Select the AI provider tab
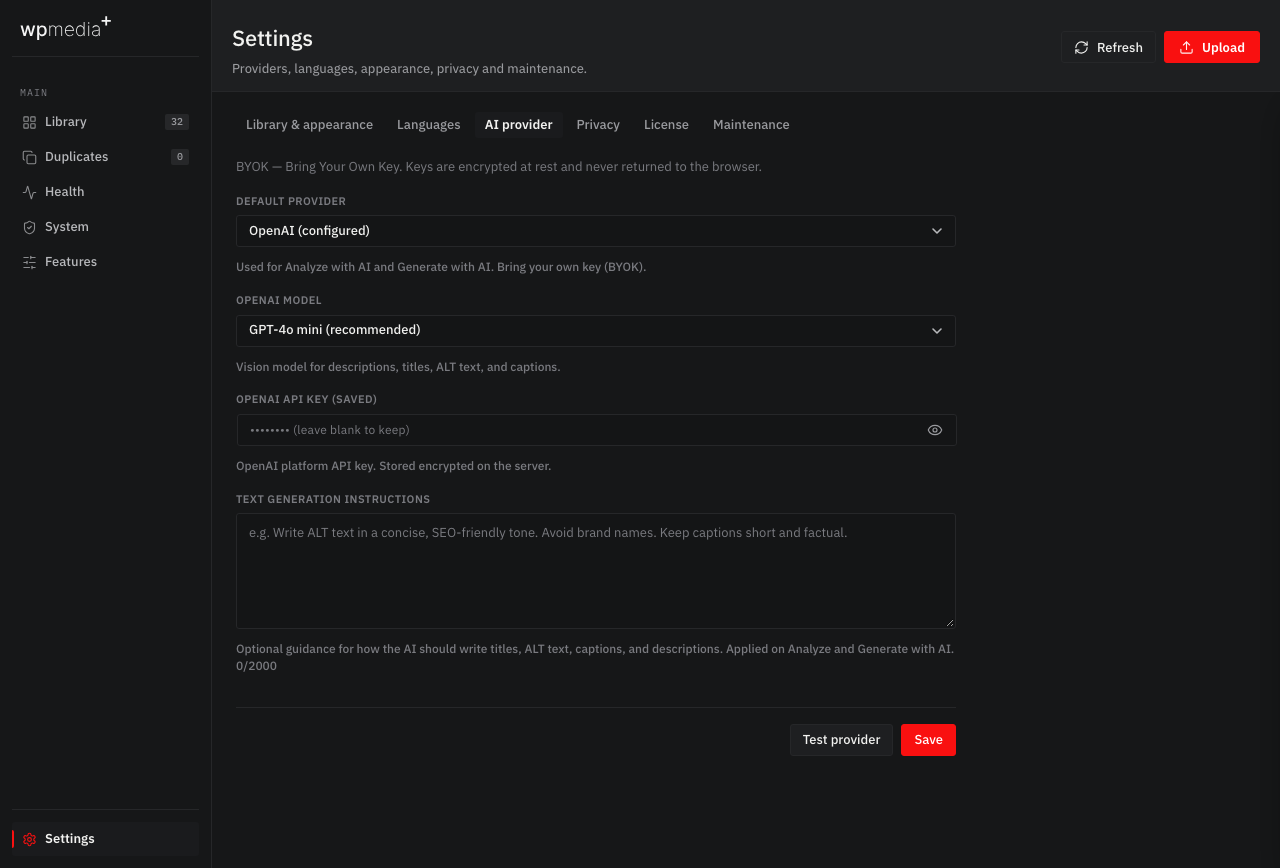1280x868 pixels. (518, 125)
